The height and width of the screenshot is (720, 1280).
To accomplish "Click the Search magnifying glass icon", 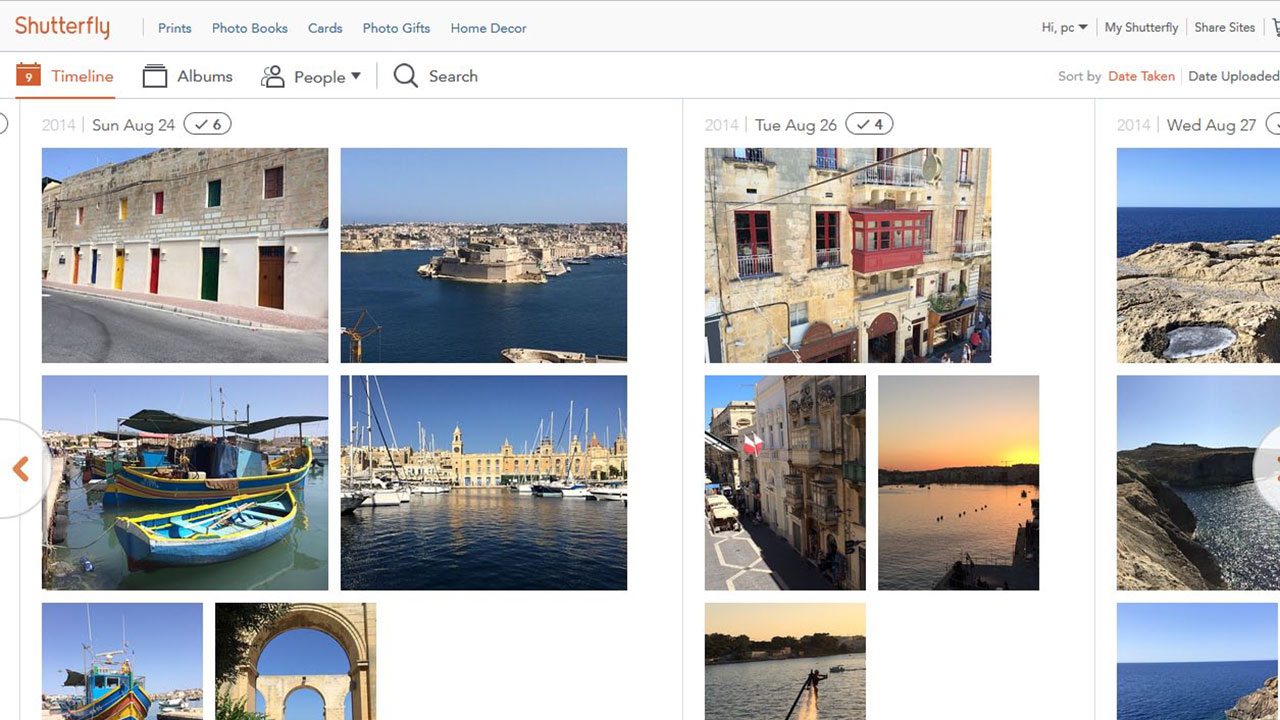I will (x=405, y=76).
